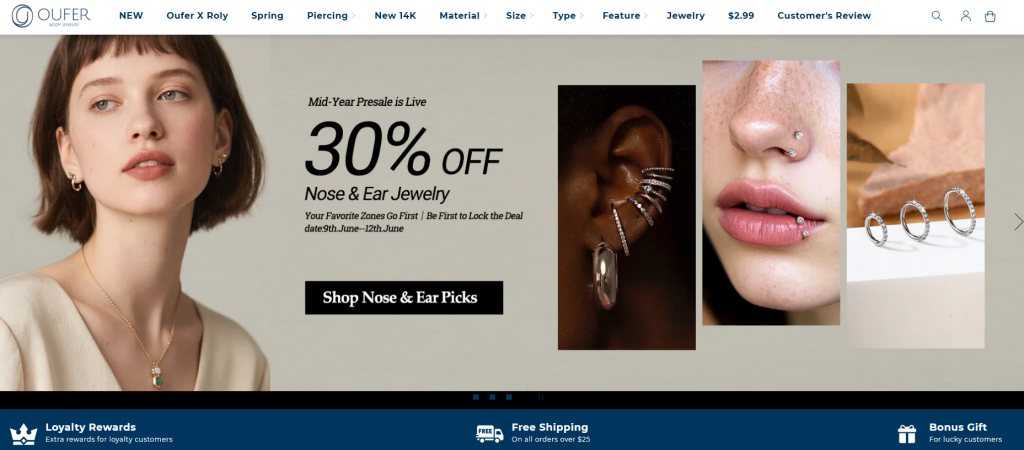Go to the Oufer logo homepage
Viewport: 1024px width, 450px height.
[51, 16]
